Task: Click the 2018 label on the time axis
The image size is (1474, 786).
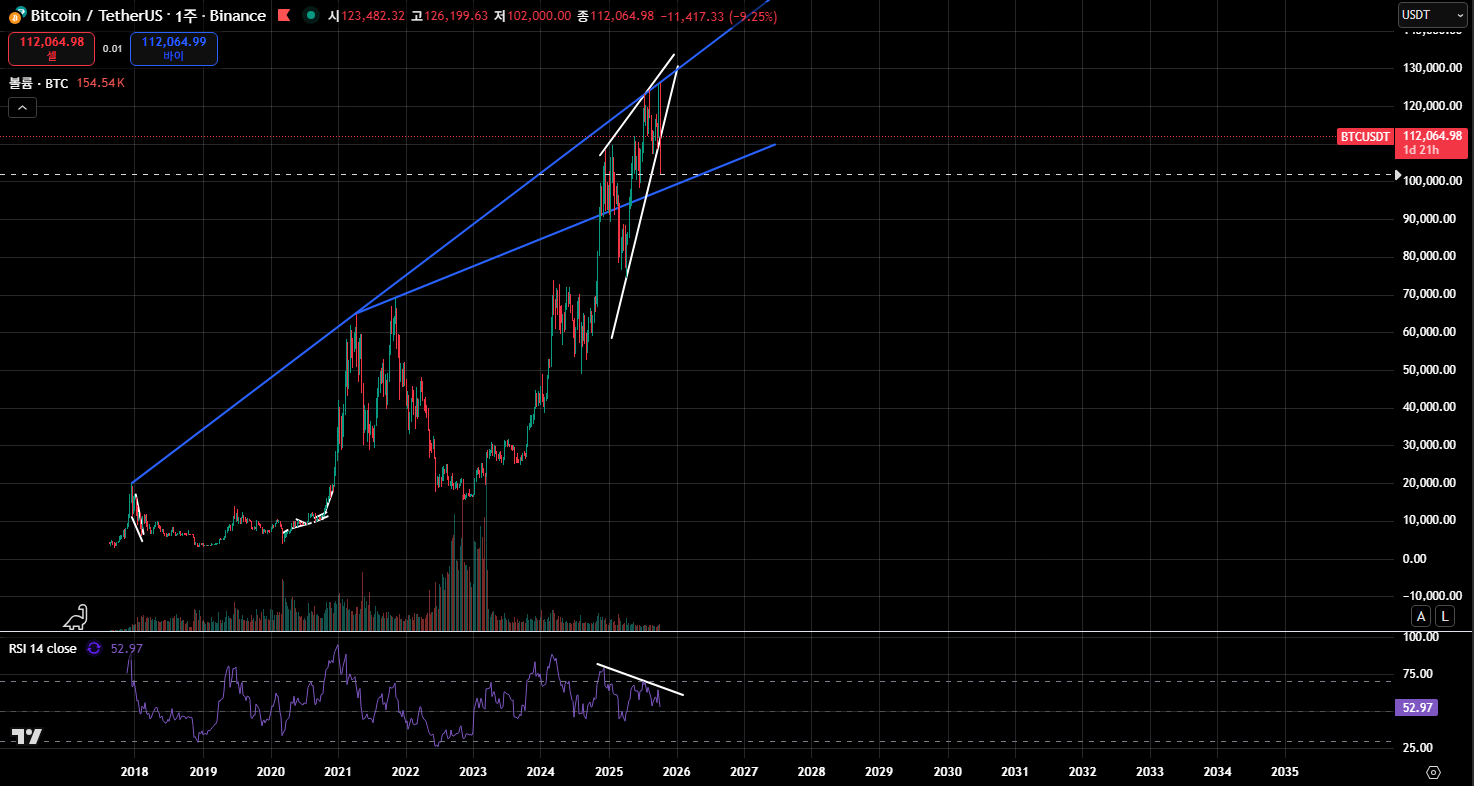Action: pyautogui.click(x=134, y=772)
